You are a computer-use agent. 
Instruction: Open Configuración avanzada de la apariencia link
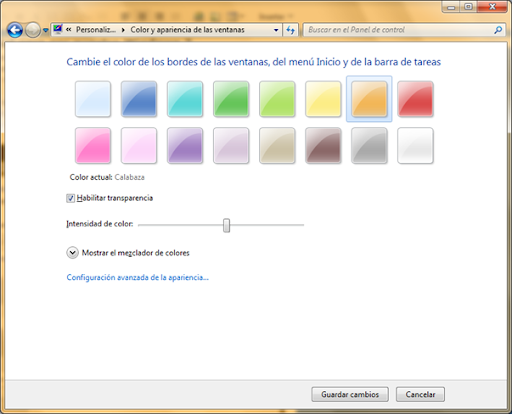(138, 277)
